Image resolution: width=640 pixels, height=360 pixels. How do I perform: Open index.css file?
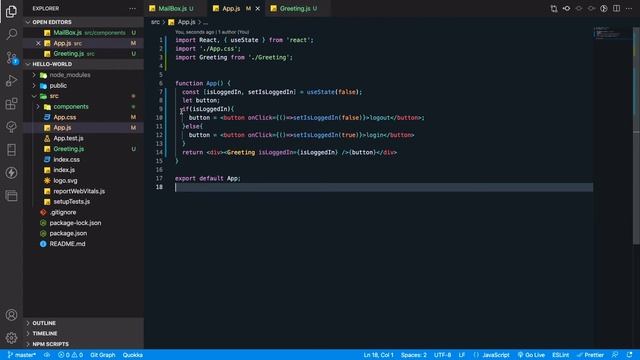pos(83,160)
